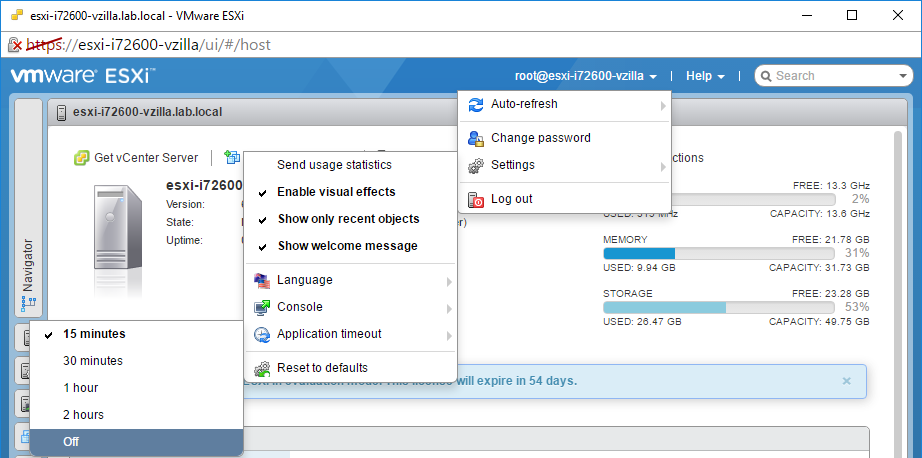922x458 pixels.
Task: Click the Change password user-lock icon
Action: [475, 138]
